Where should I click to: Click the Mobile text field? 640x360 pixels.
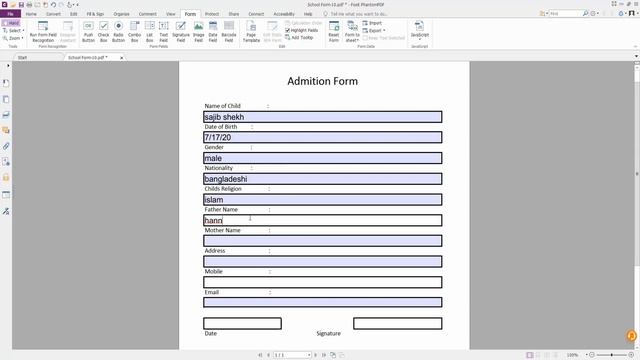322,282
